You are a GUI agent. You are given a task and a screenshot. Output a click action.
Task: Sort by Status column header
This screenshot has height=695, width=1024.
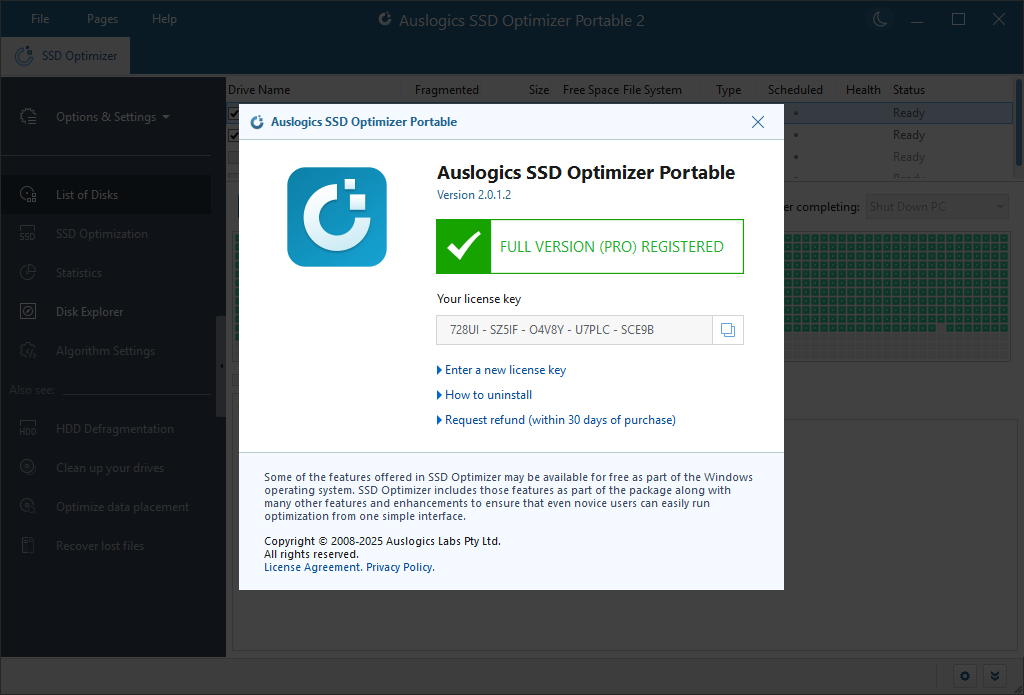[x=908, y=90]
